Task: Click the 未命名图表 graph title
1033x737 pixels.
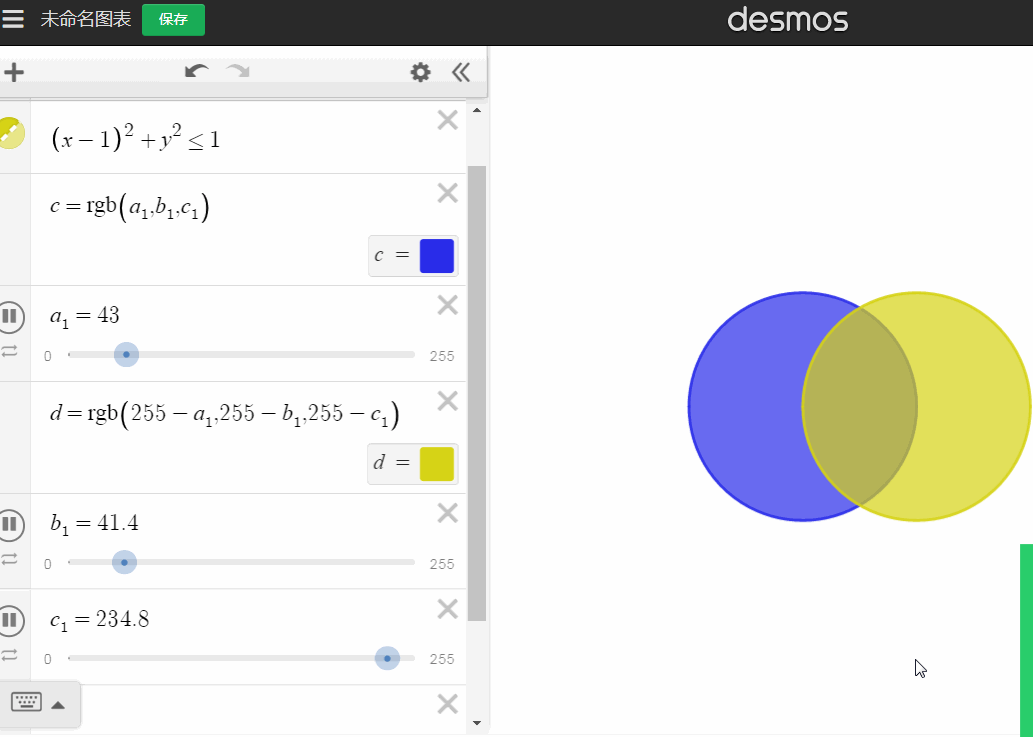Action: coord(86,19)
